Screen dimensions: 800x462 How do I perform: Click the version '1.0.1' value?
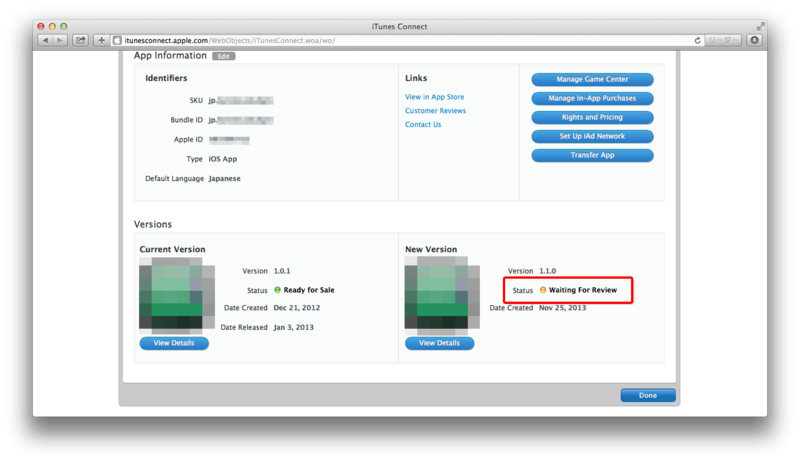pos(282,271)
